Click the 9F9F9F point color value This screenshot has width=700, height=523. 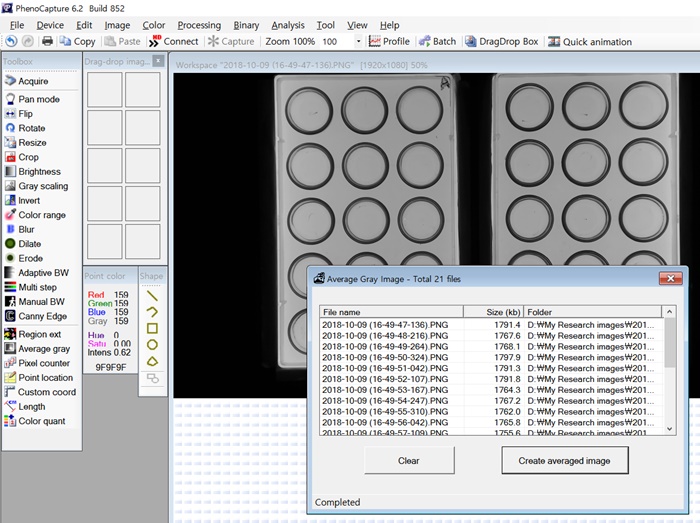point(110,367)
